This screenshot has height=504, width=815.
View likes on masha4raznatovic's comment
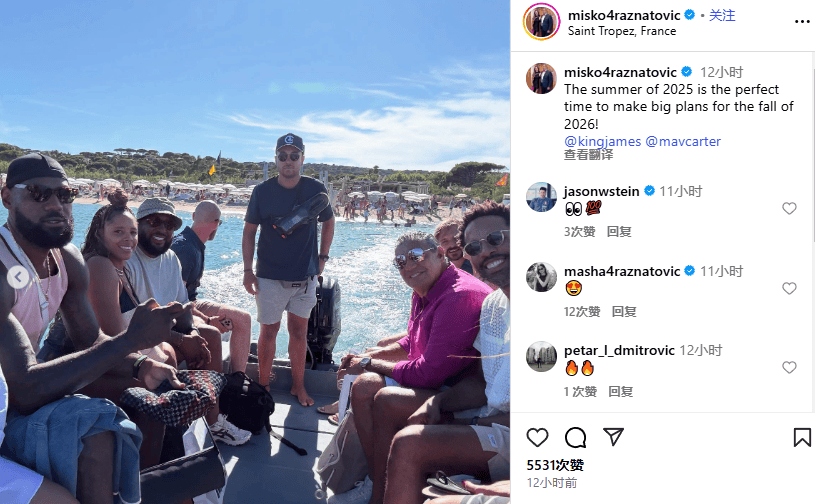pos(582,312)
